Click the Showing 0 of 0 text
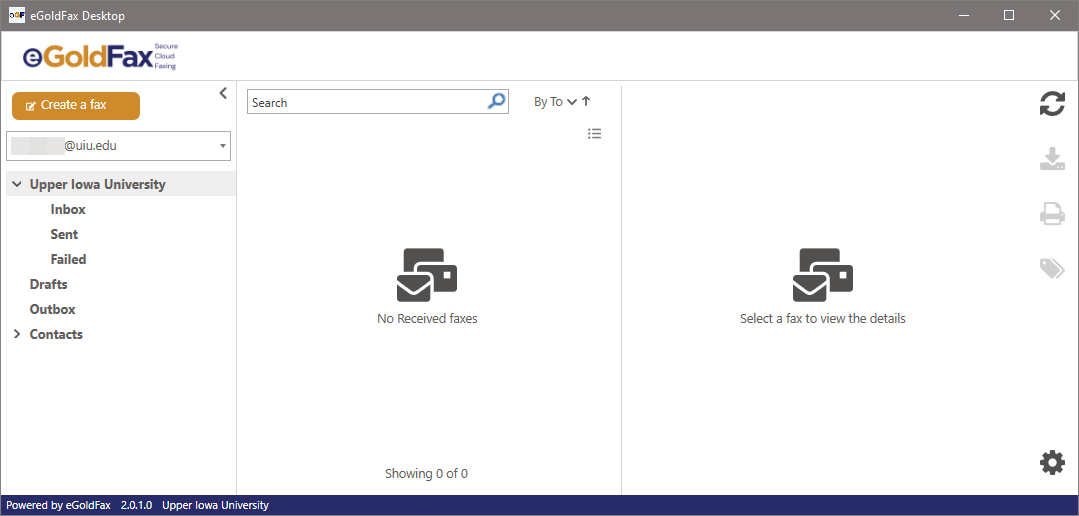The width and height of the screenshot is (1079, 516). [427, 473]
